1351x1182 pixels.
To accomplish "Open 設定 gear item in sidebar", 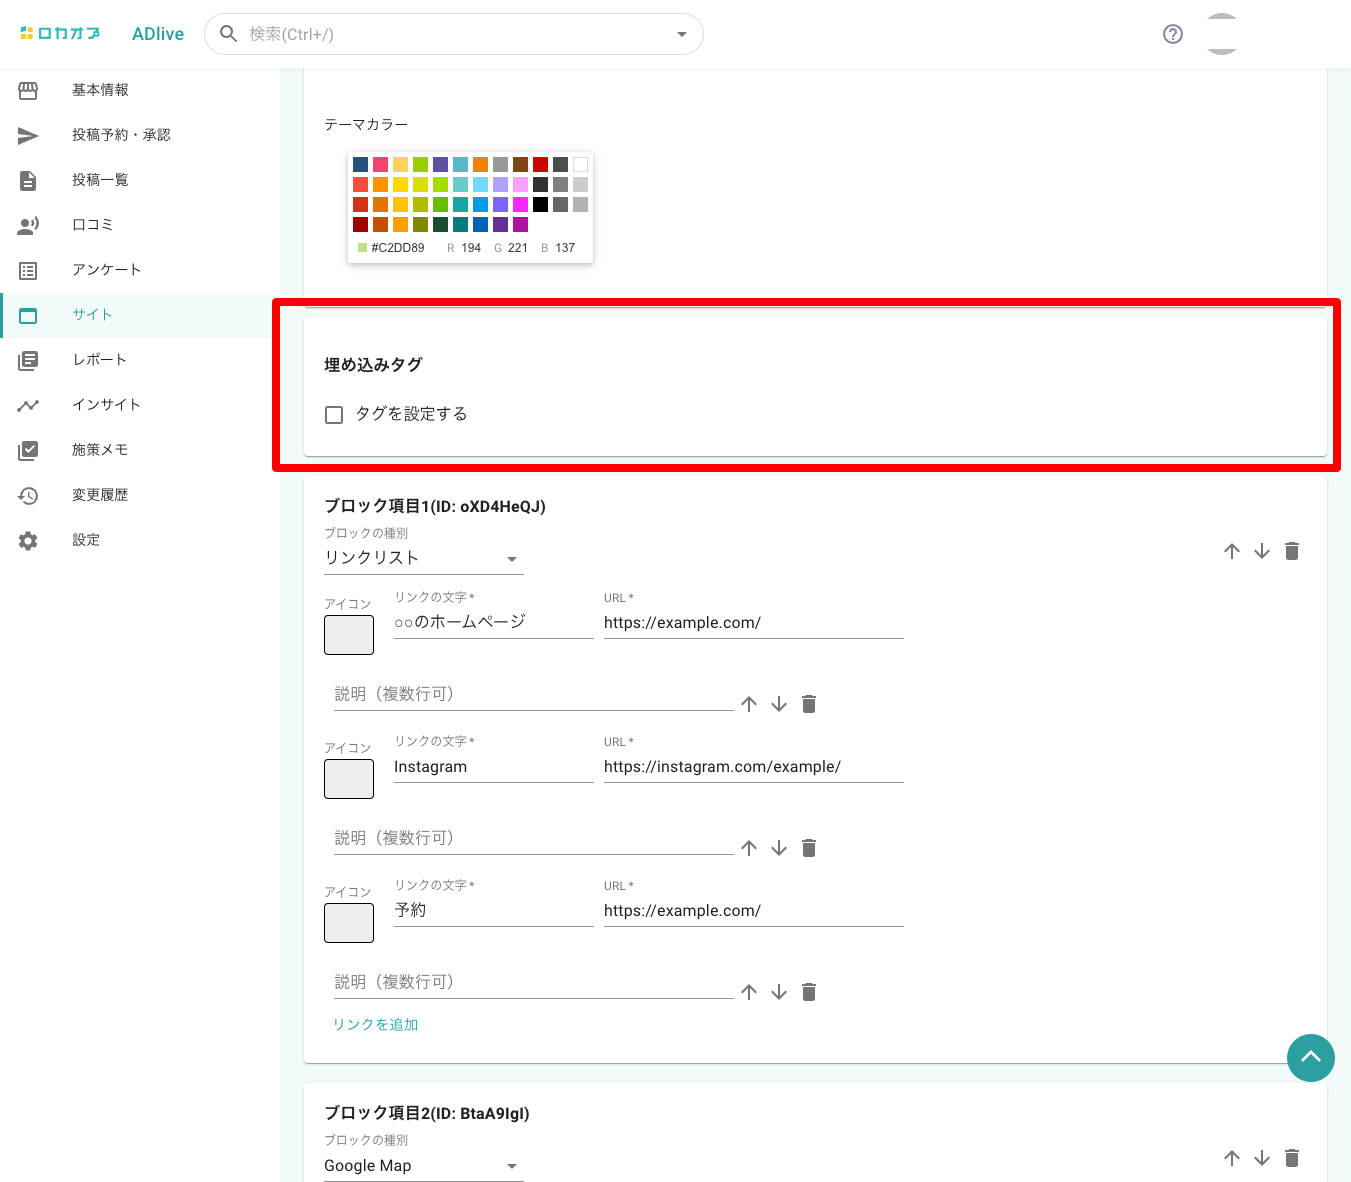I will 86,540.
